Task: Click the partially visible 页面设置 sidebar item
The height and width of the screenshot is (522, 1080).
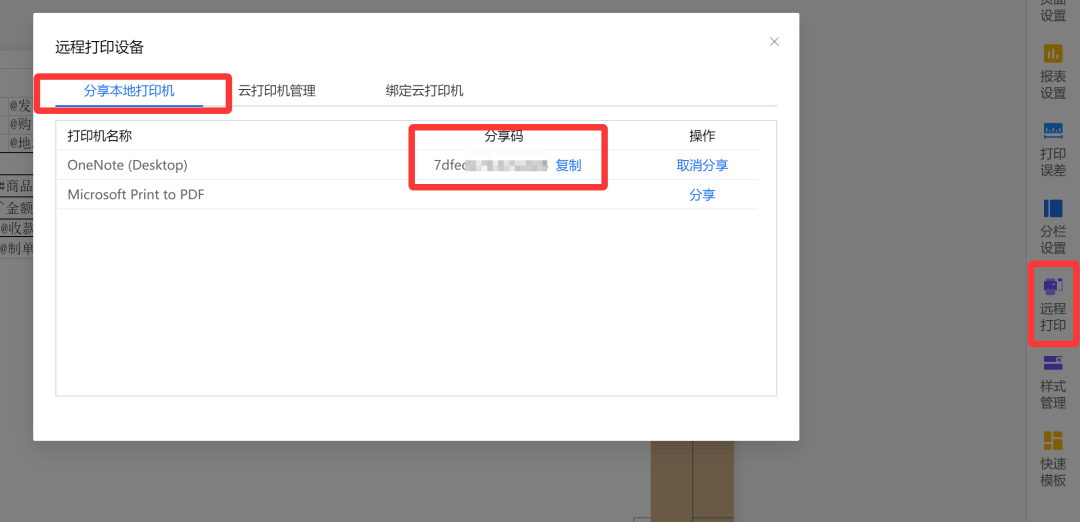Action: [1053, 12]
